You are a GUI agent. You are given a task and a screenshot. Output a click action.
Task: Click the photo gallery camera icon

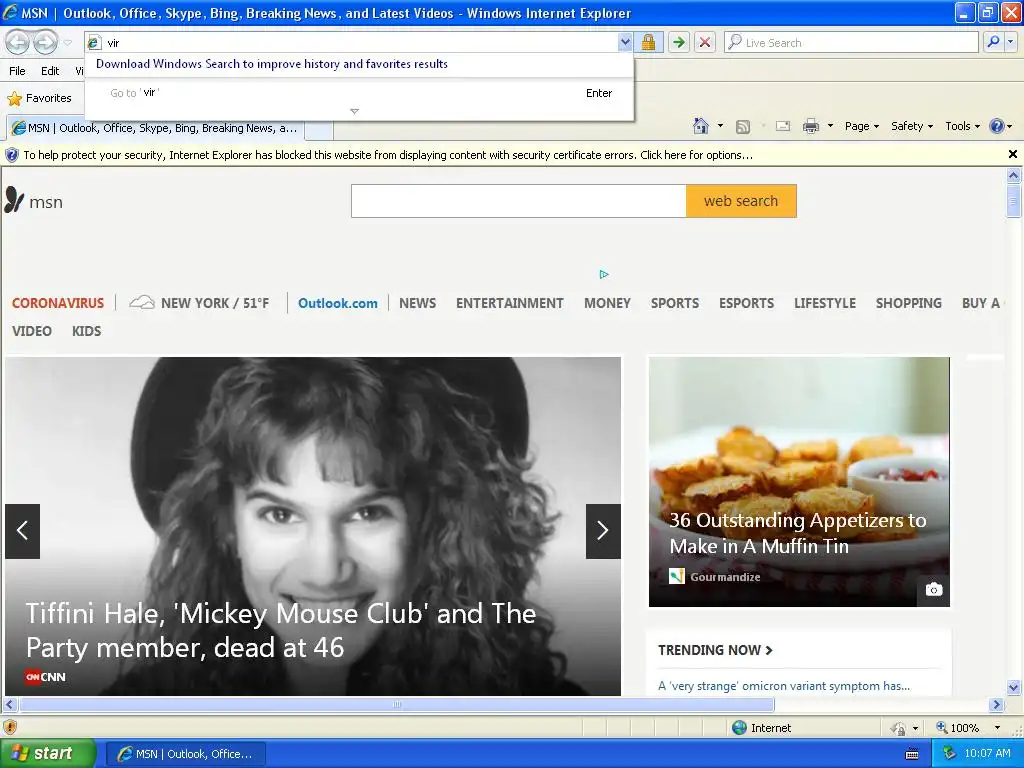coord(934,590)
